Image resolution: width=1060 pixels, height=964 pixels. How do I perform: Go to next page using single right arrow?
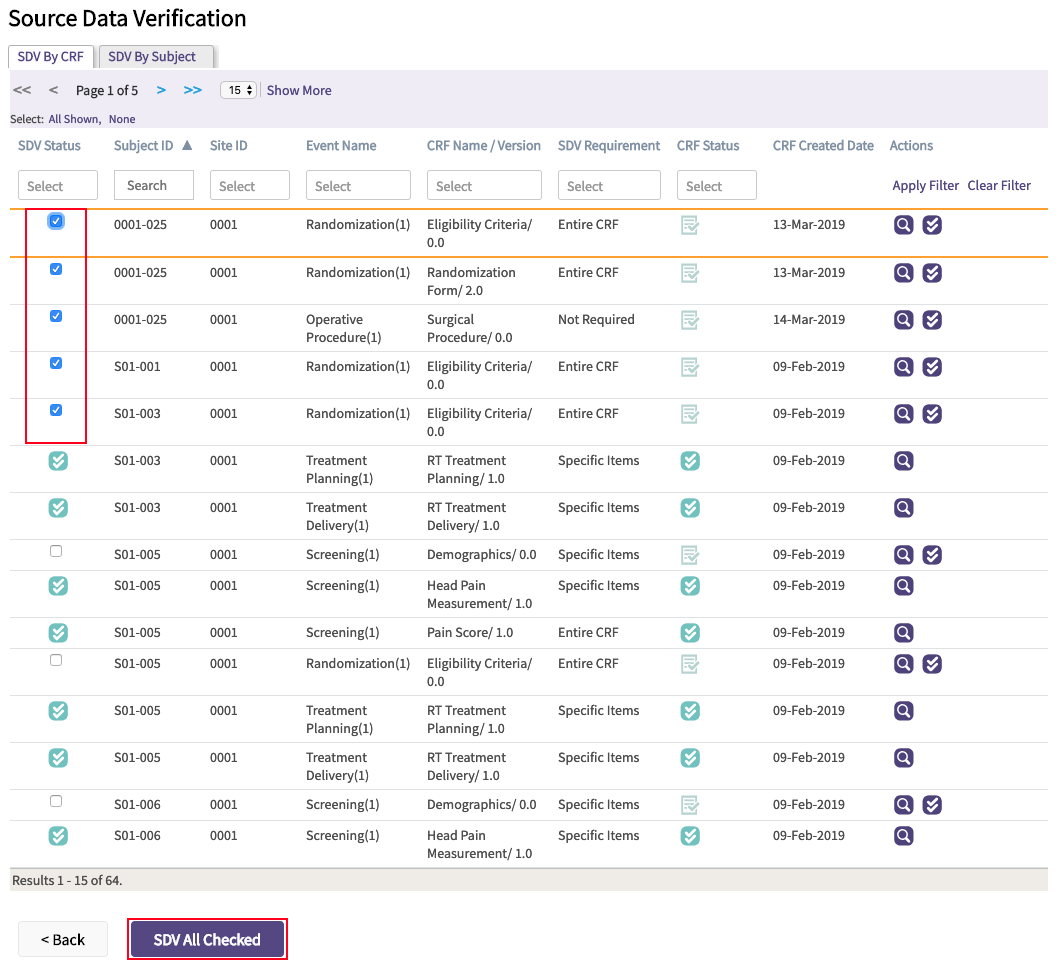coord(161,90)
